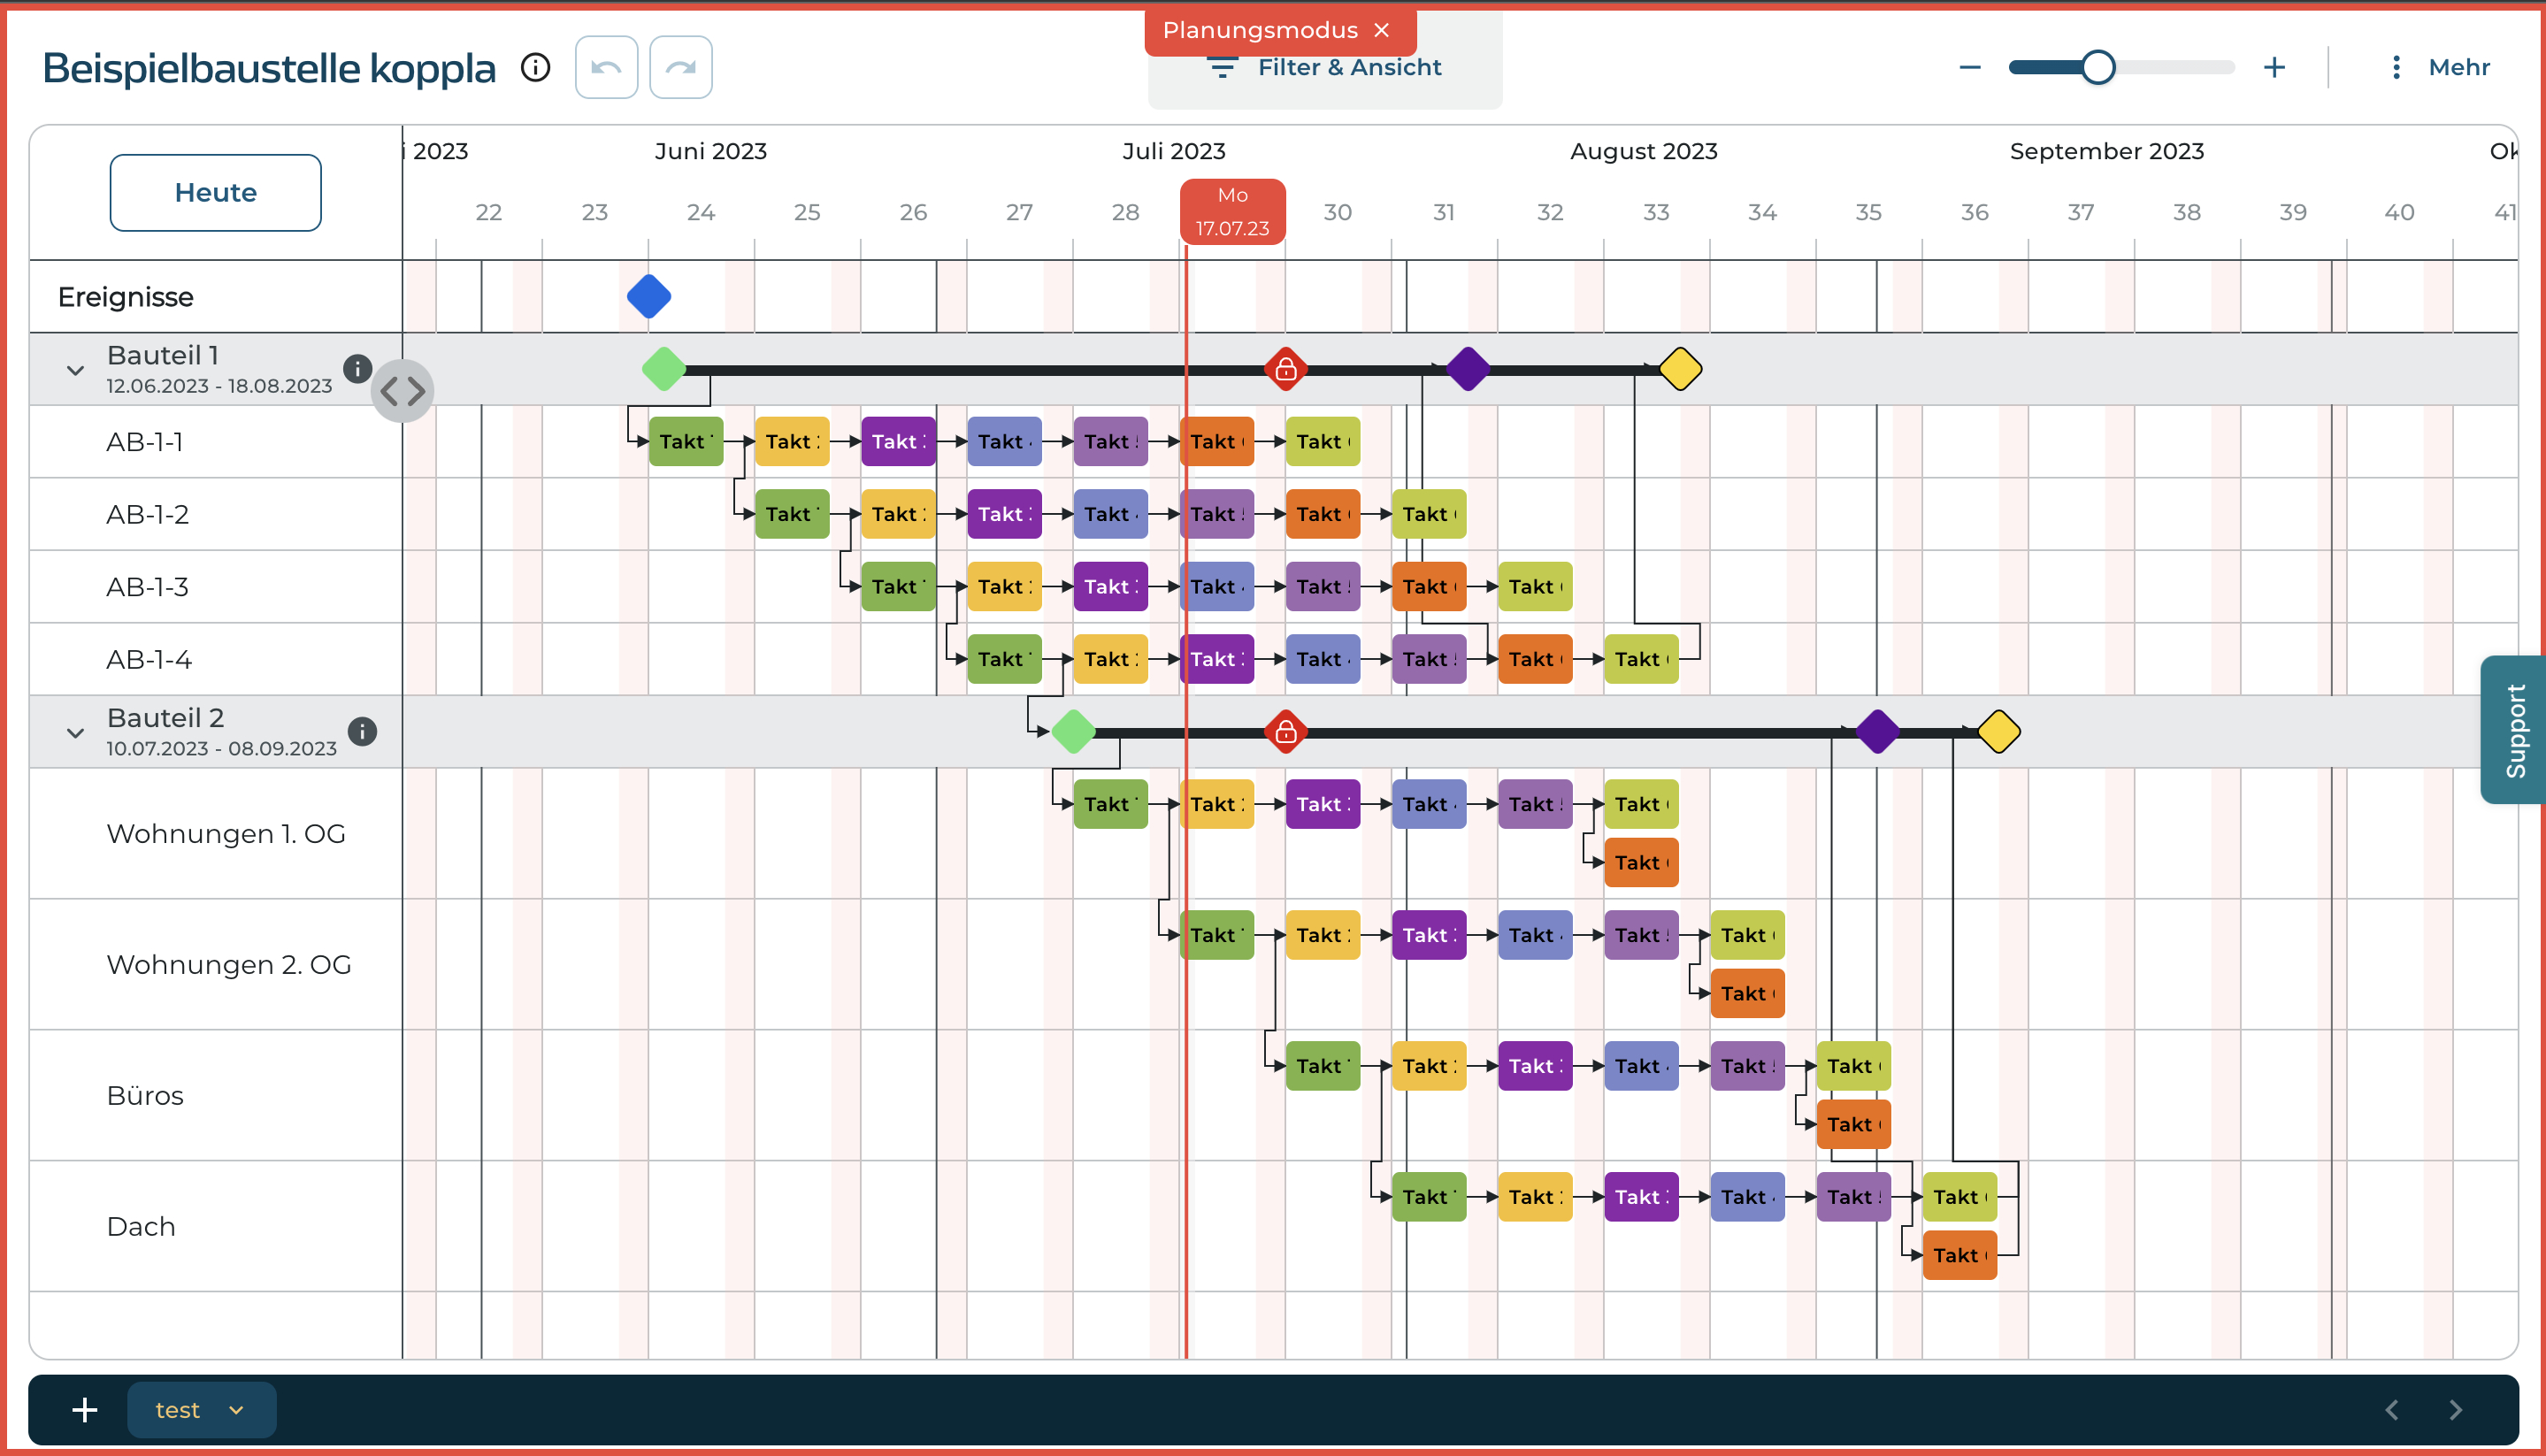Select green start milestone of Bauteil 1
The height and width of the screenshot is (1456, 2546).
[663, 369]
